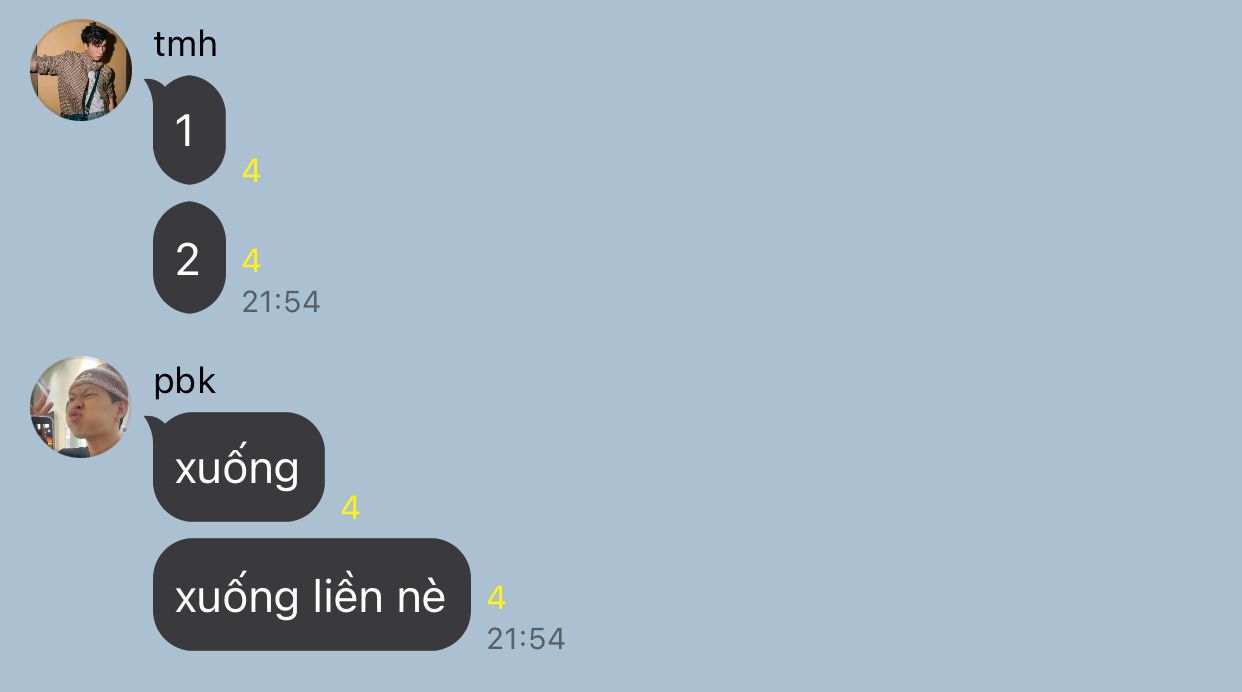The image size is (1242, 692).
Task: Select the single-word xuống message bubble
Action: point(238,467)
